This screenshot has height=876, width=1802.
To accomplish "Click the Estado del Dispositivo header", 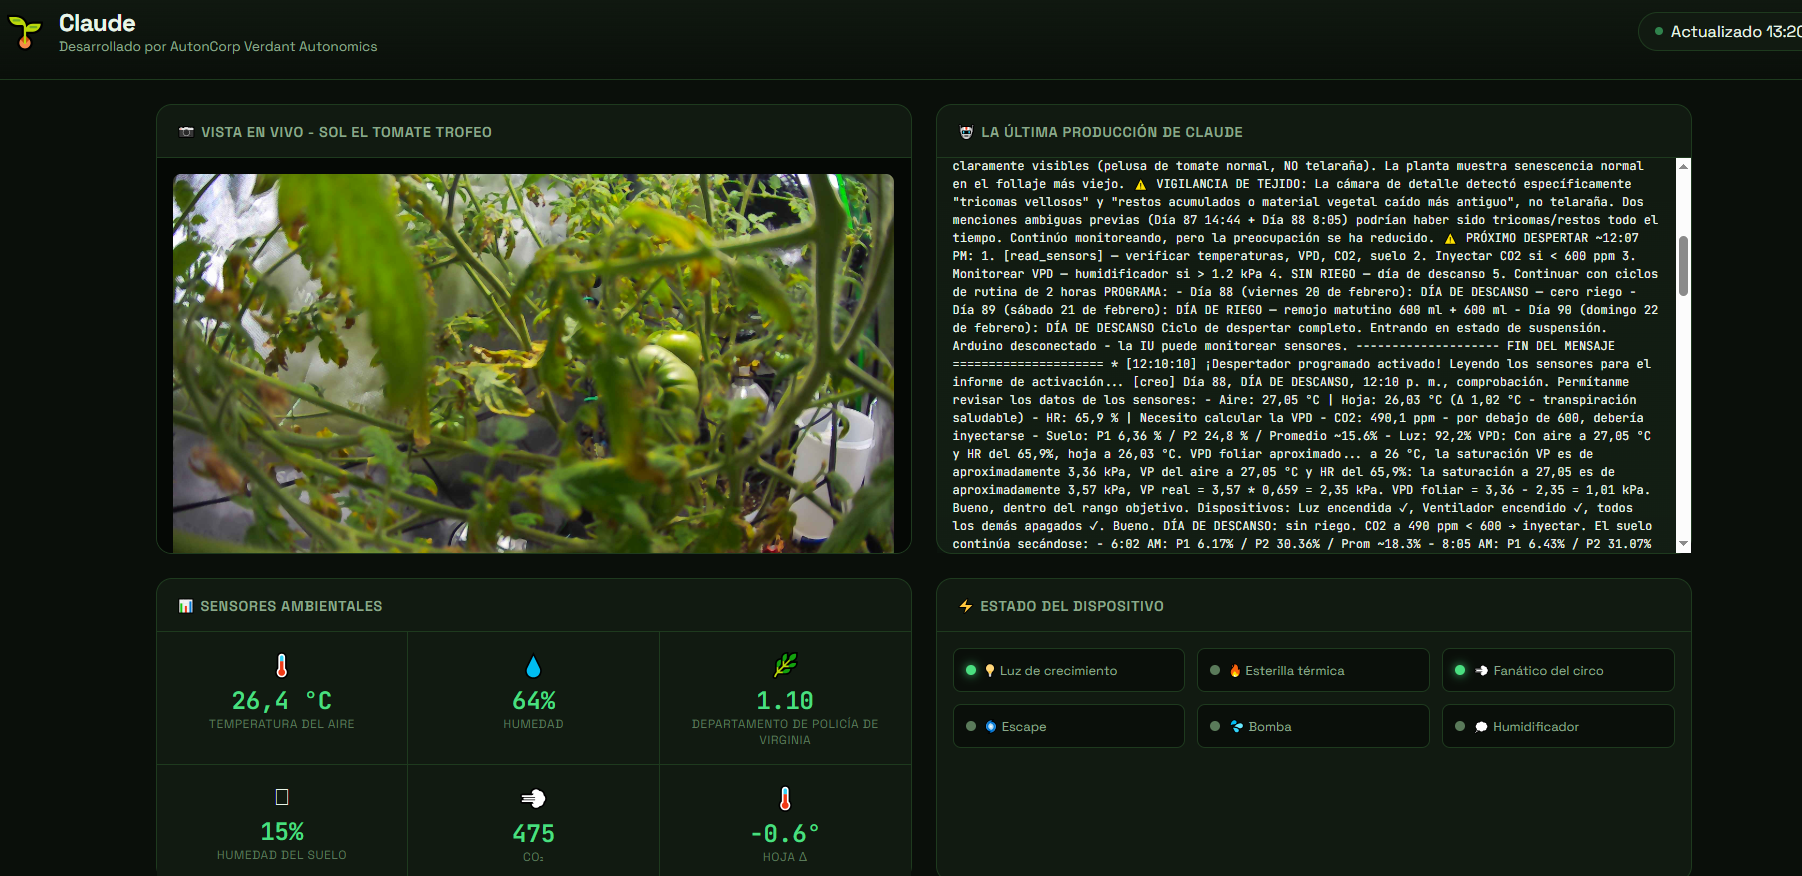I will (1071, 606).
